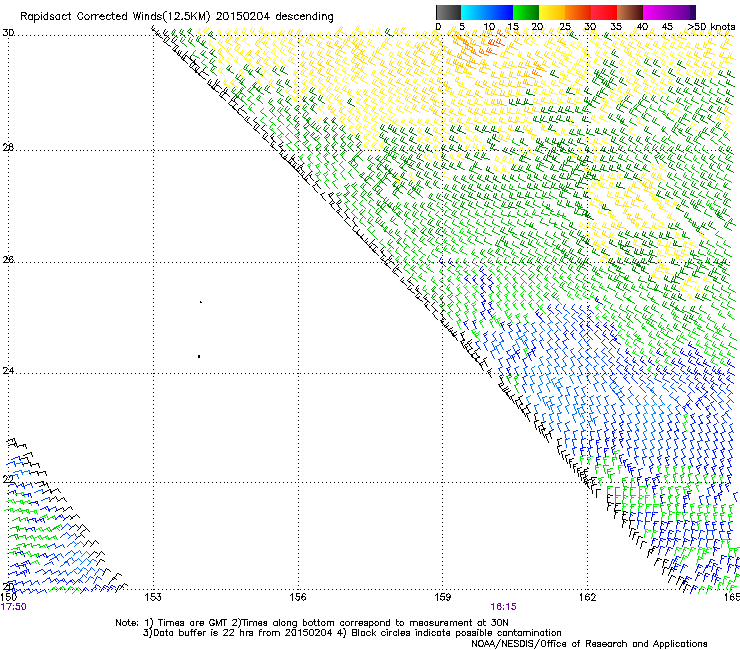Click the orange 25-30 knots legend swatch

click(x=578, y=12)
